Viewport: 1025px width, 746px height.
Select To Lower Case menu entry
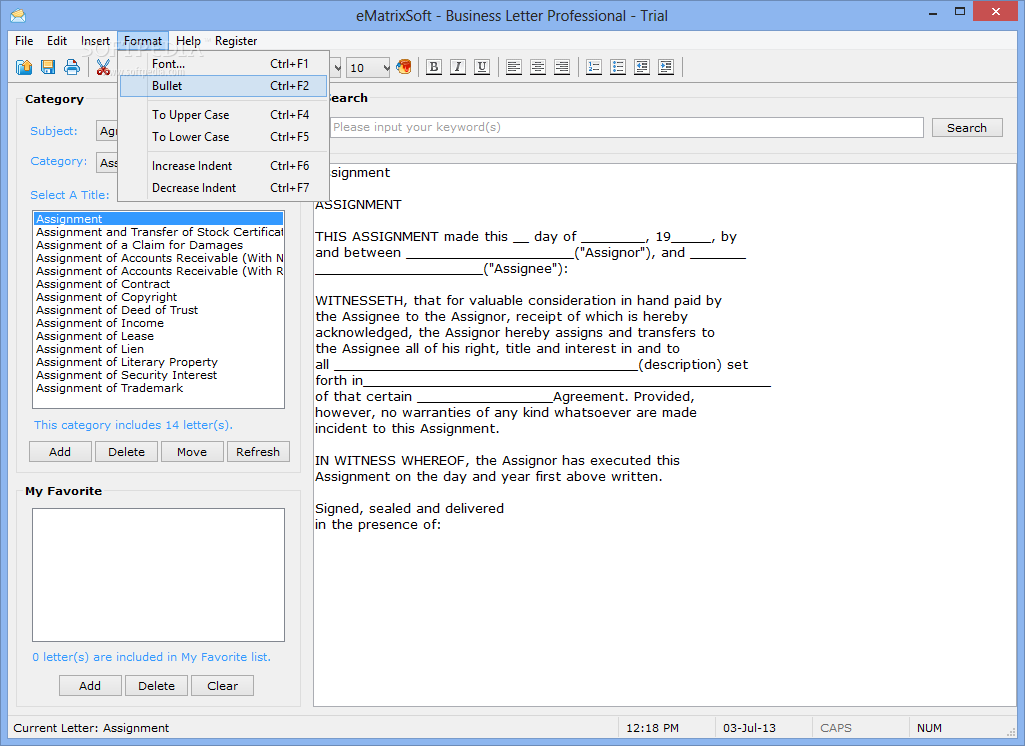pyautogui.click(x=224, y=137)
